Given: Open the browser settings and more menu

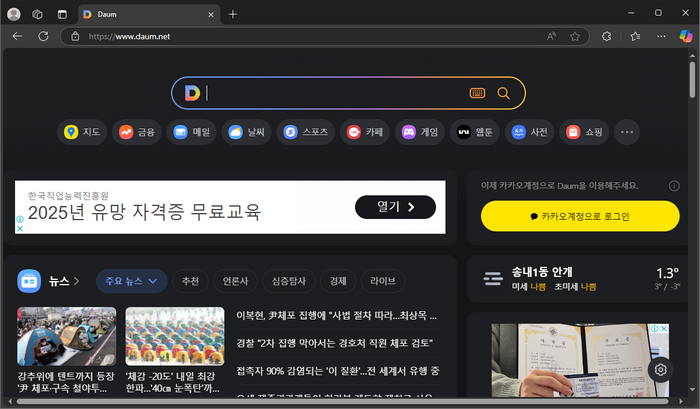Looking at the screenshot, I should click(661, 36).
